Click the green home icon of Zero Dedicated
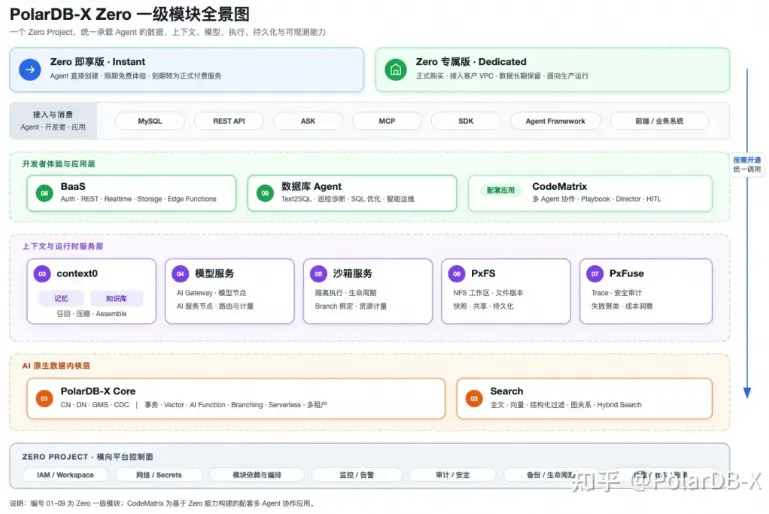769x514 pixels. tap(396, 70)
